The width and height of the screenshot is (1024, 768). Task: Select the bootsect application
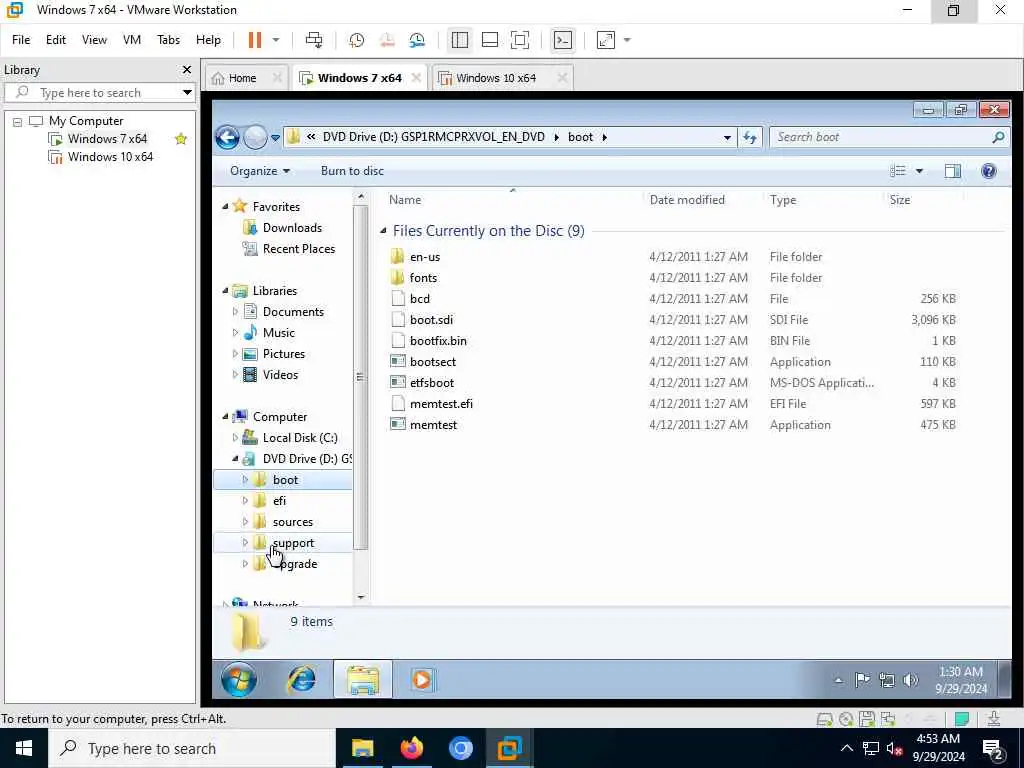pos(432,361)
